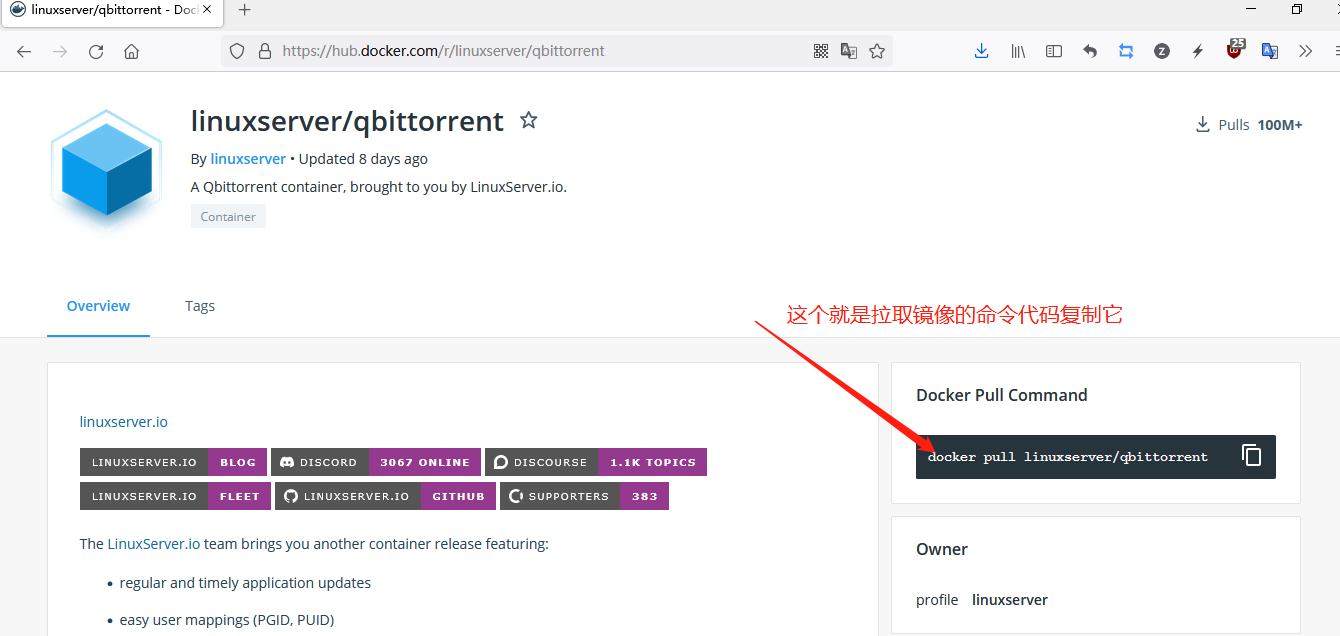Click the Container category tag
The width and height of the screenshot is (1340, 636).
[228, 216]
